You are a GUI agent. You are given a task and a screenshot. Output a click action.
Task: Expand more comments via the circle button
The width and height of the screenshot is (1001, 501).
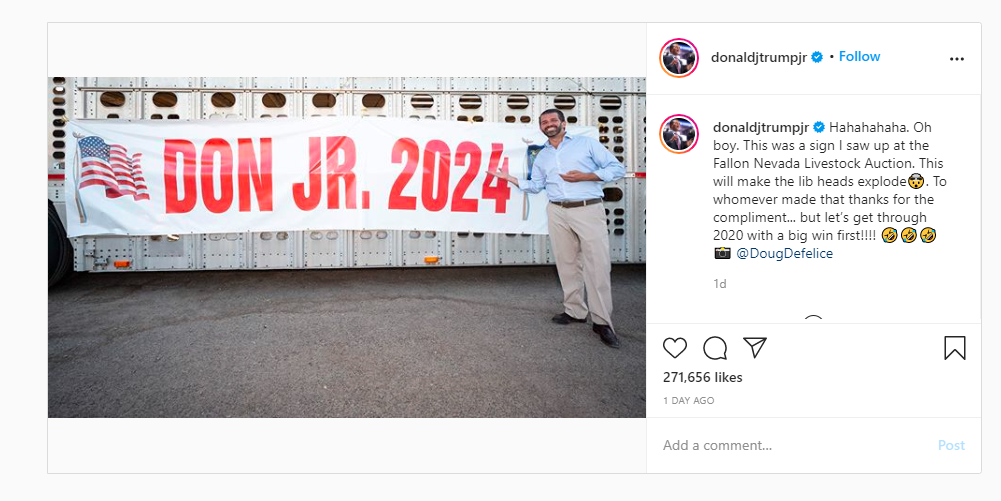(813, 320)
